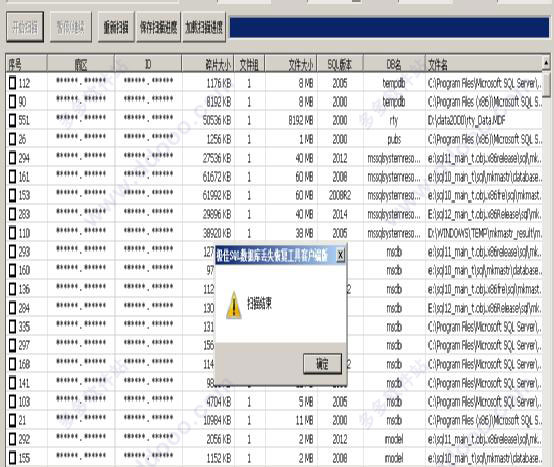Click the greyed pause/continue button
The width and height of the screenshot is (554, 467).
[71, 27]
